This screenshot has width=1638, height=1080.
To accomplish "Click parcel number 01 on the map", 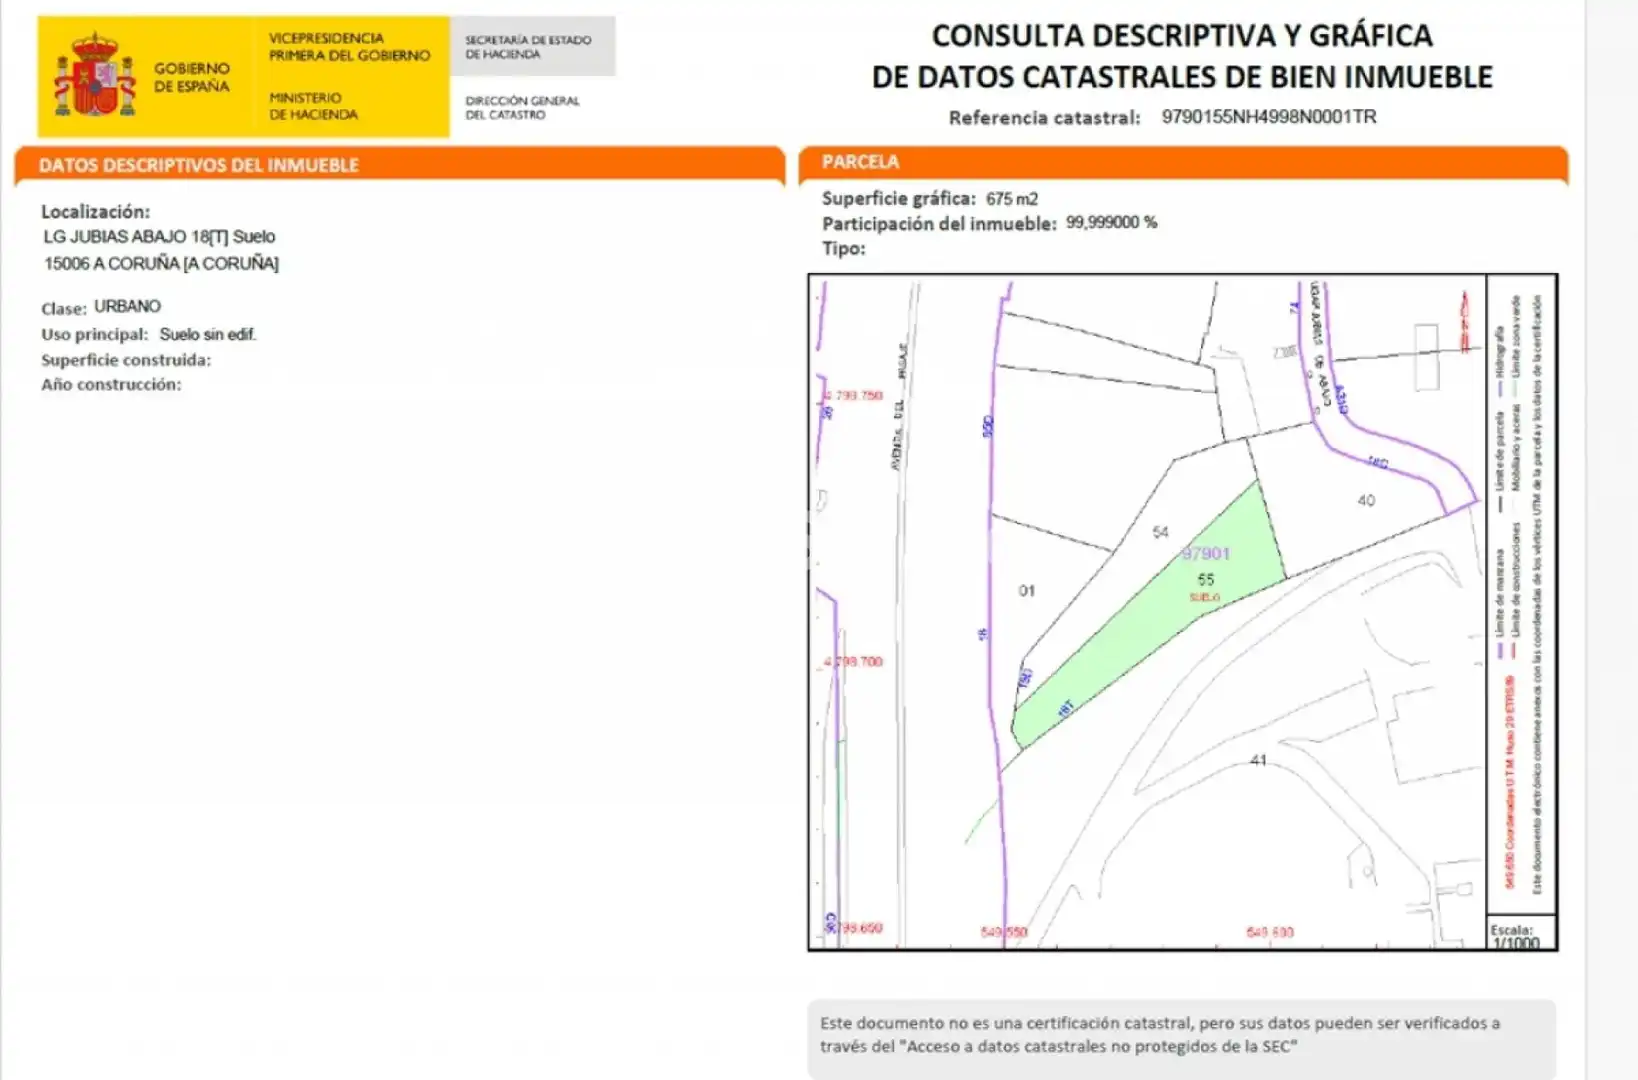I will click(x=1027, y=591).
